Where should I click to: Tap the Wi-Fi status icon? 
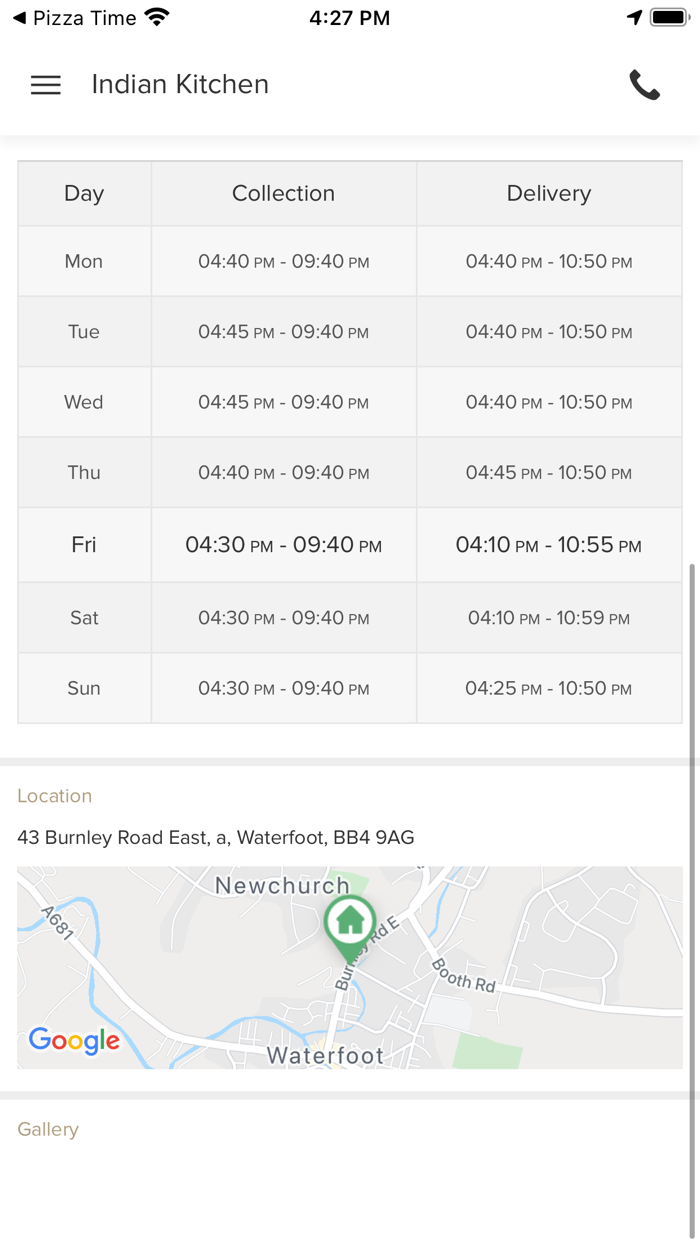(157, 18)
